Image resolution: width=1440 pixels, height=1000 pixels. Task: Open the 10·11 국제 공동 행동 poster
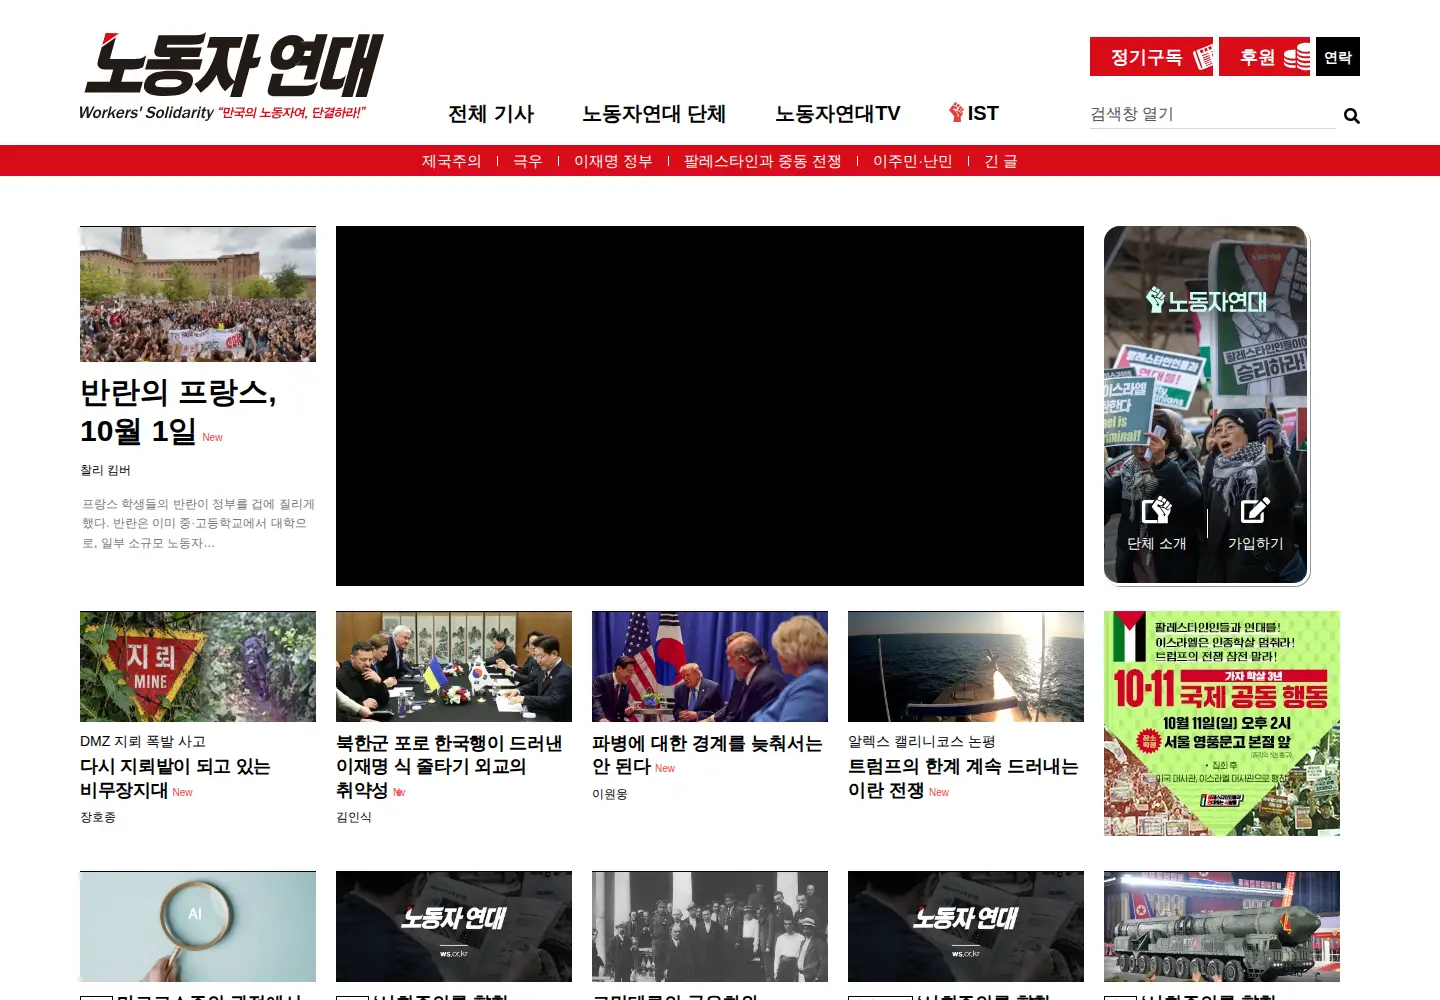pyautogui.click(x=1222, y=723)
